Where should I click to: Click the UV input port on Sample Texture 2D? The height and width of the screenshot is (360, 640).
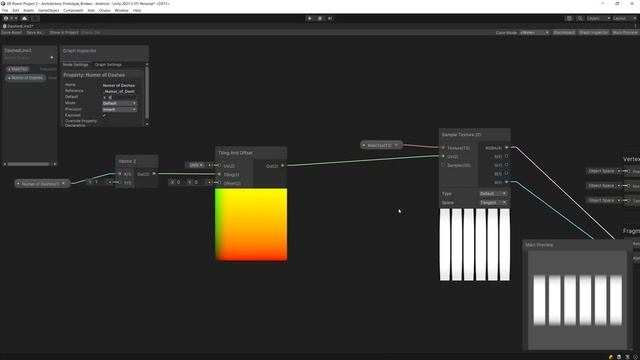(443, 156)
